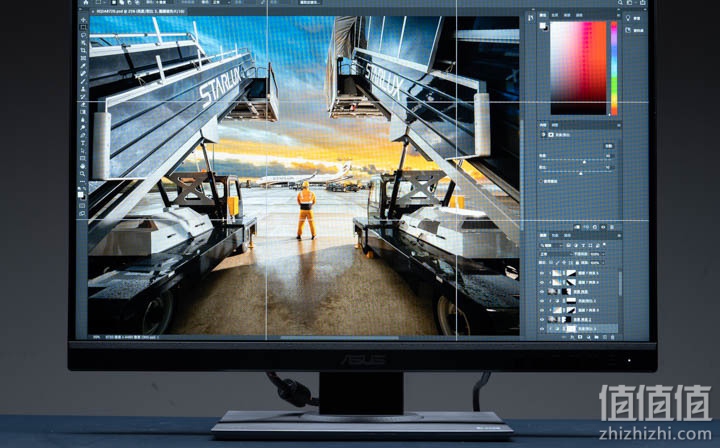
Task: Open the layer blend mode dropdown
Action: coord(556,254)
